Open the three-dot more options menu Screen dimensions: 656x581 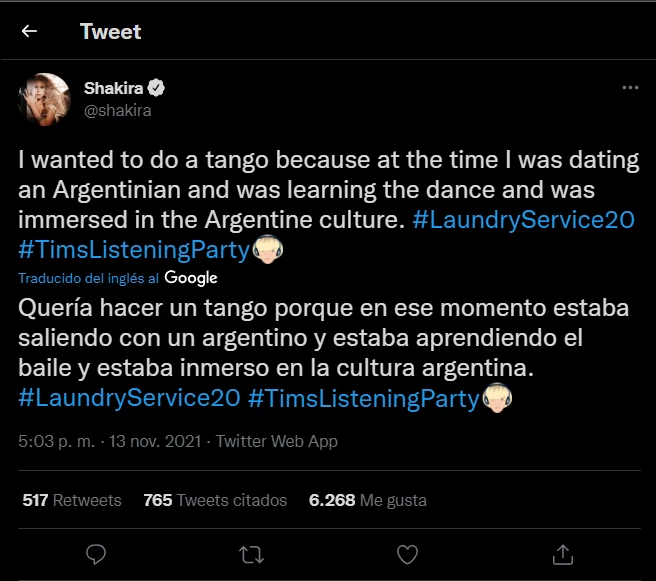[630, 88]
